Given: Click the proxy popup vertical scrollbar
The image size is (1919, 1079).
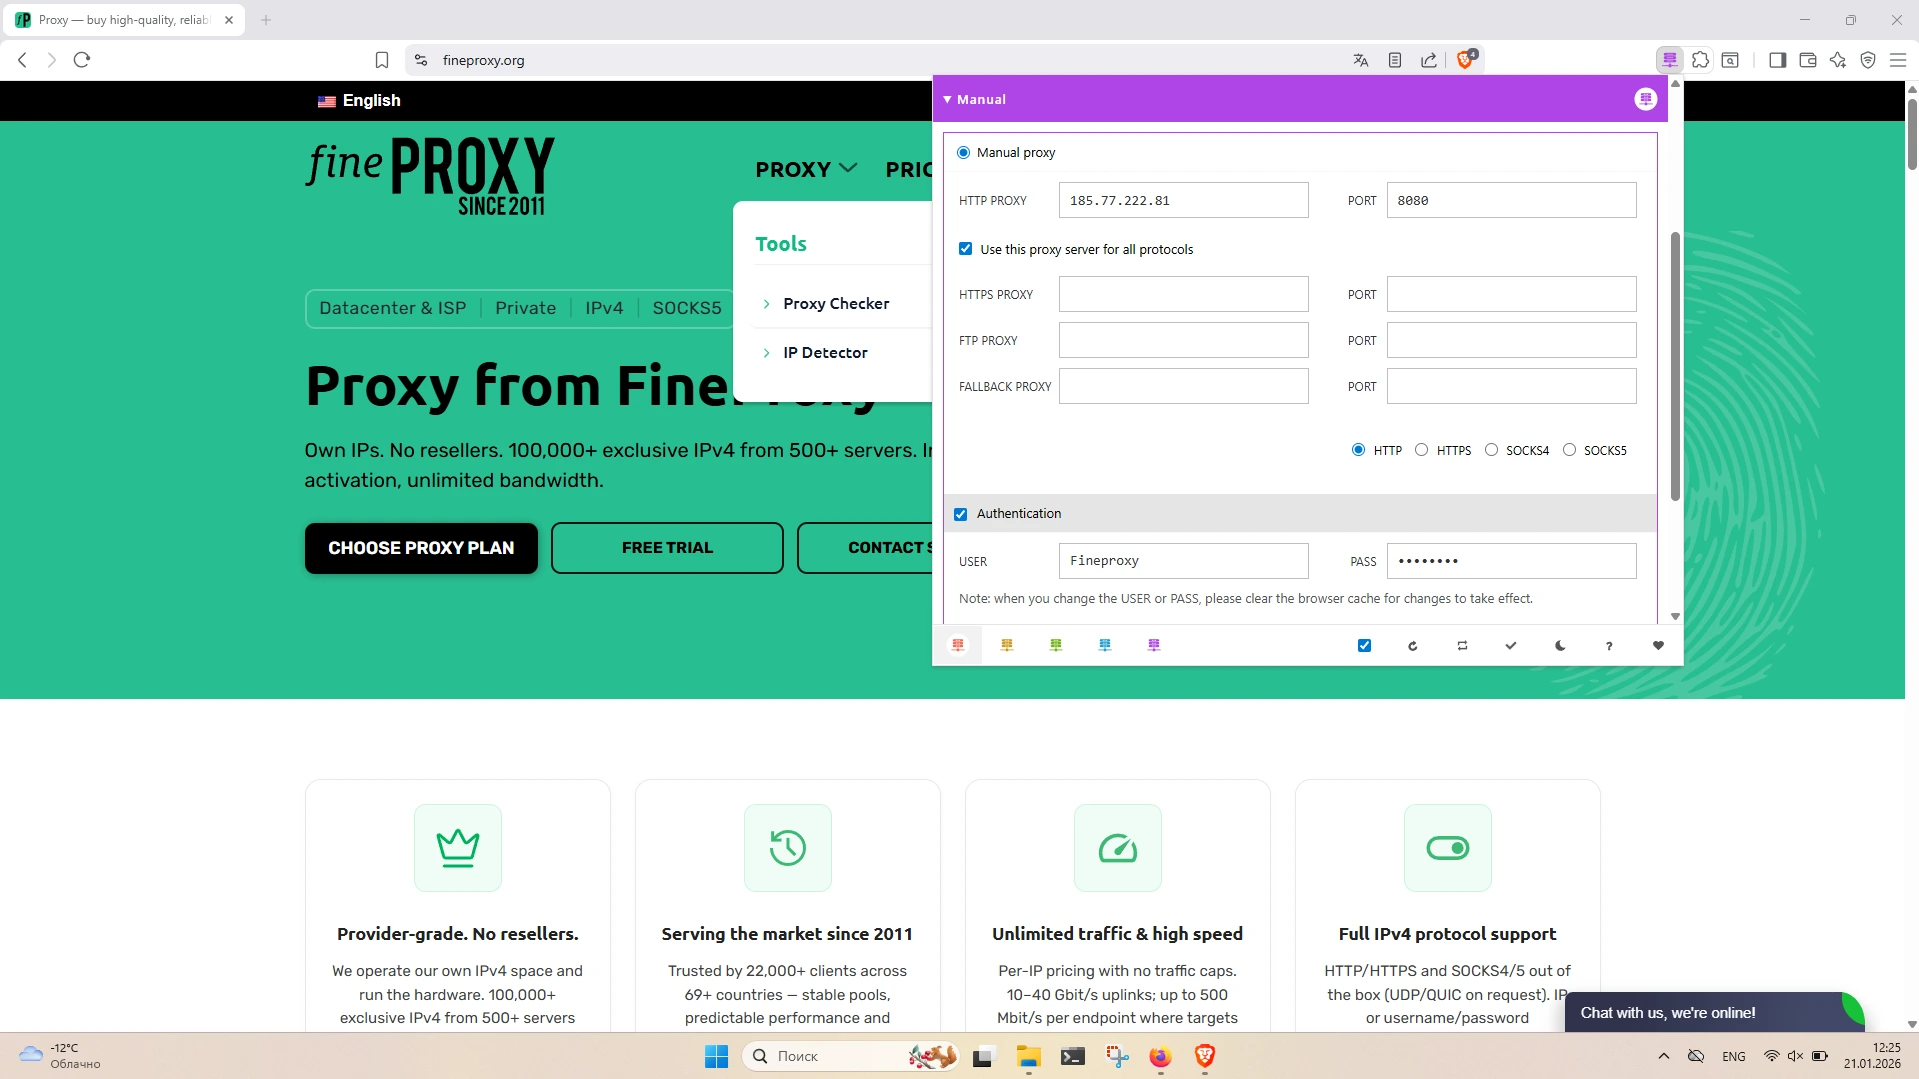Looking at the screenshot, I should (x=1675, y=365).
